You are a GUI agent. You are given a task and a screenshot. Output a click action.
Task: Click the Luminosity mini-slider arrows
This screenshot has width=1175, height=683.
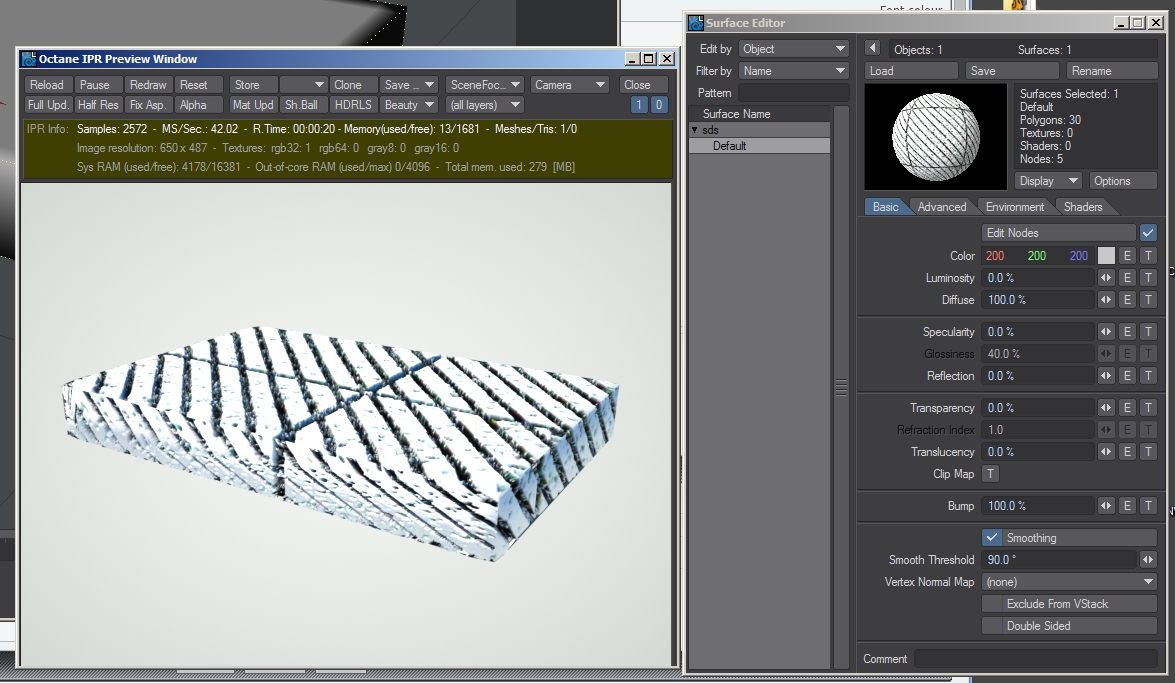click(1106, 277)
